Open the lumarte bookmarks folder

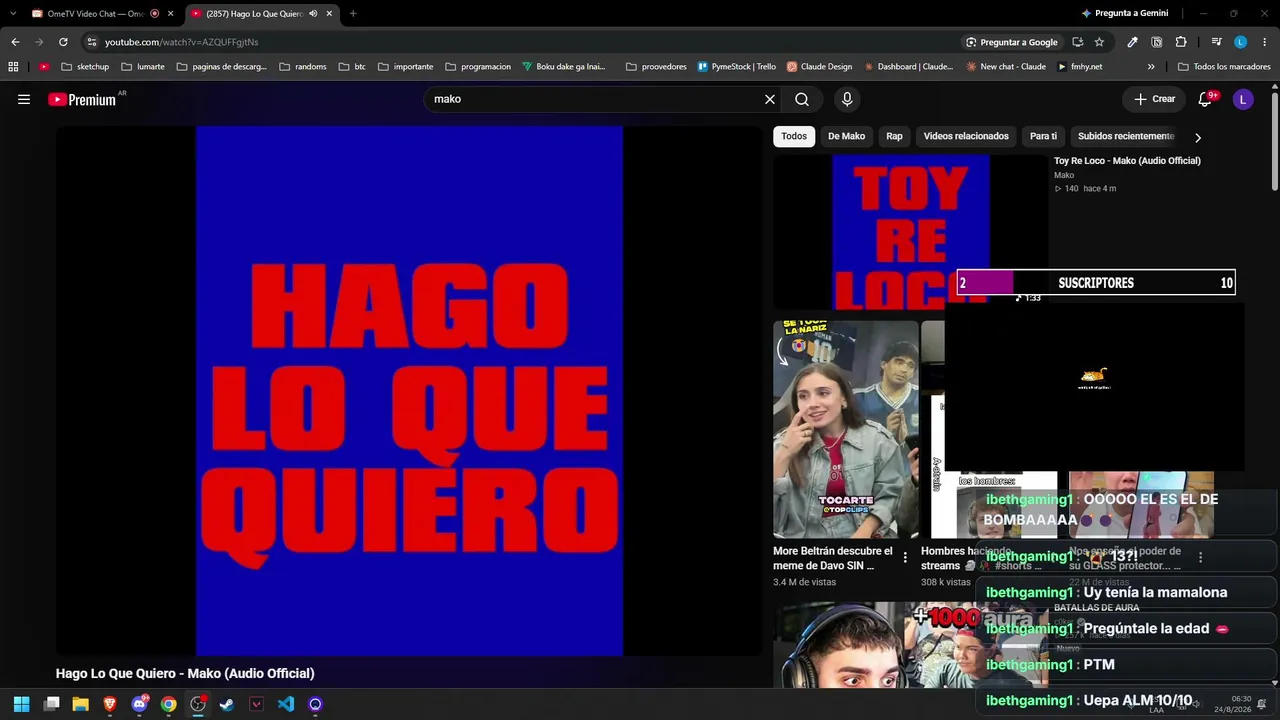point(143,67)
